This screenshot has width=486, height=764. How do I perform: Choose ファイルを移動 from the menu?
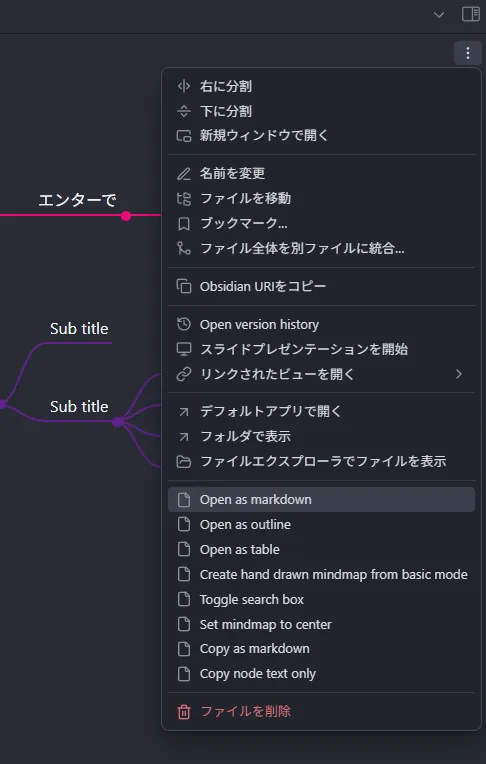(321, 198)
